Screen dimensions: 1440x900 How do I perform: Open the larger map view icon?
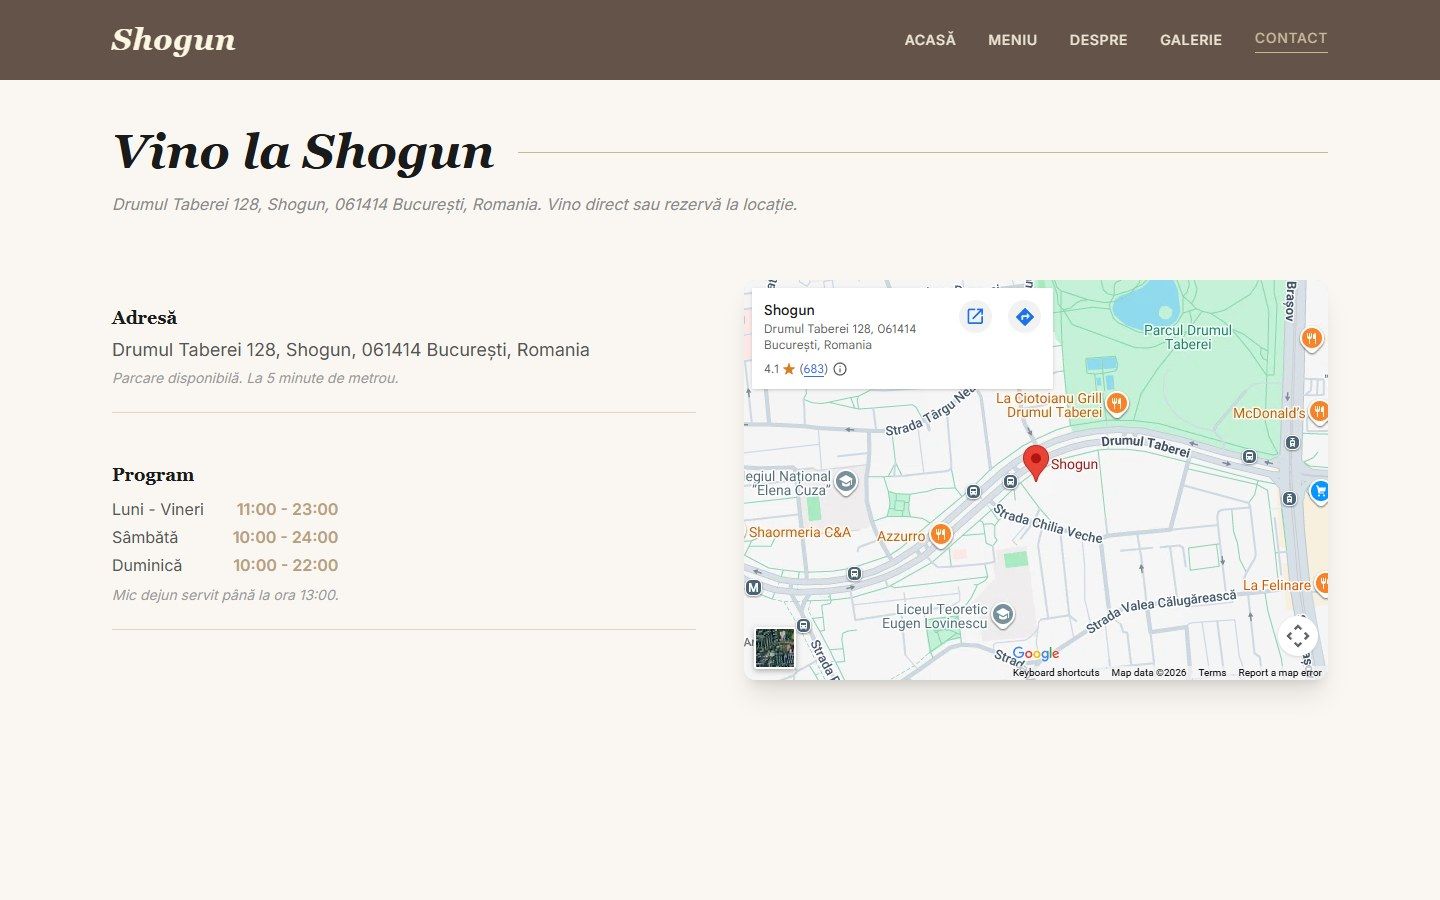(x=975, y=317)
